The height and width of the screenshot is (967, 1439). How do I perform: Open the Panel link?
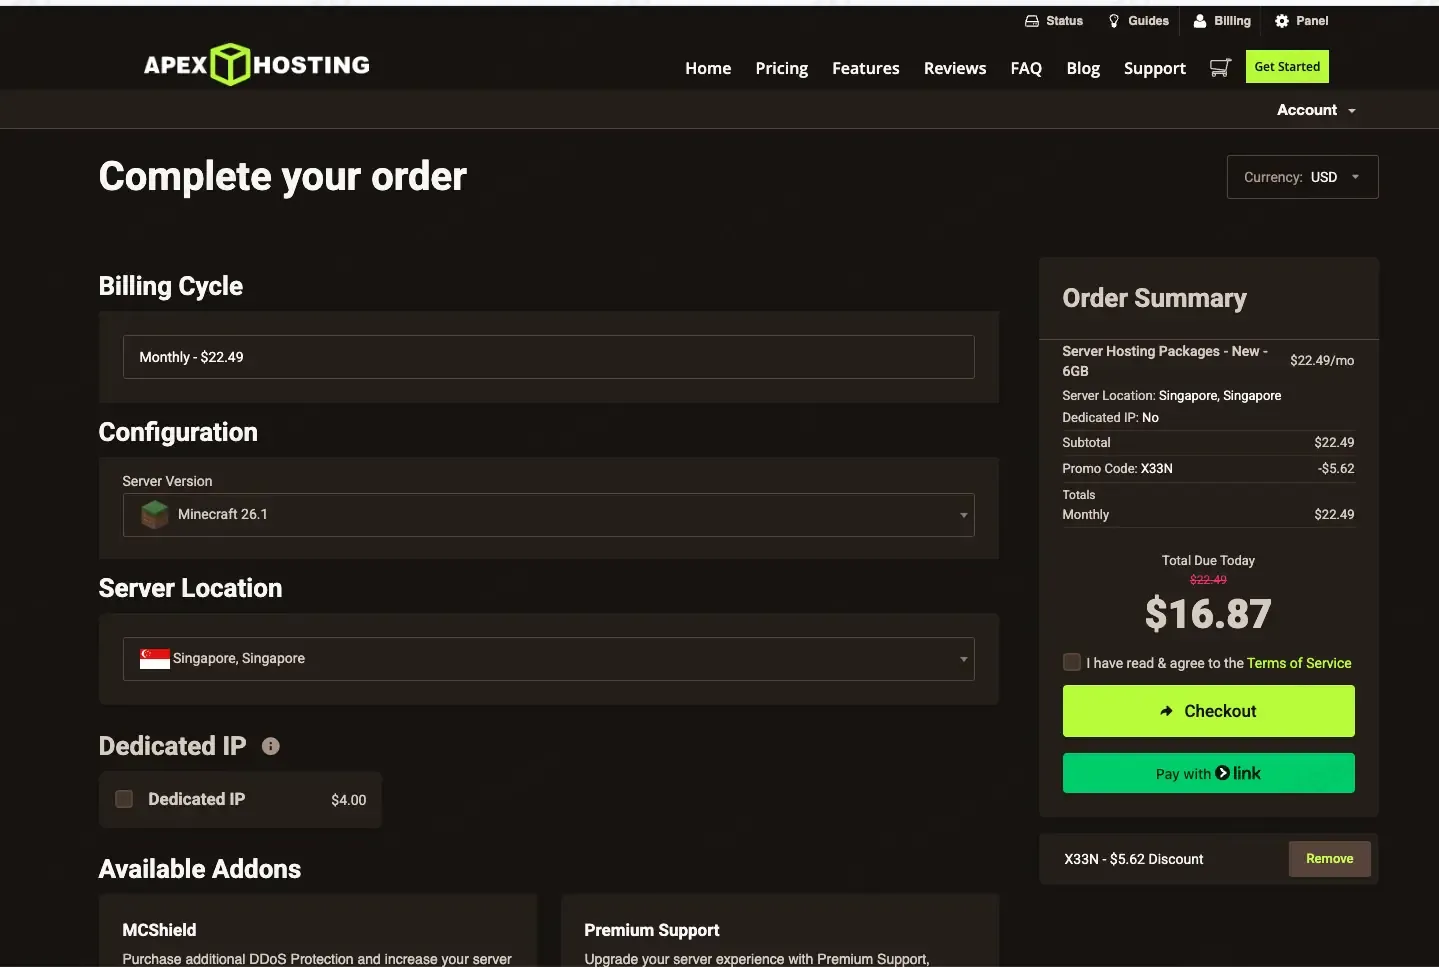click(1312, 21)
